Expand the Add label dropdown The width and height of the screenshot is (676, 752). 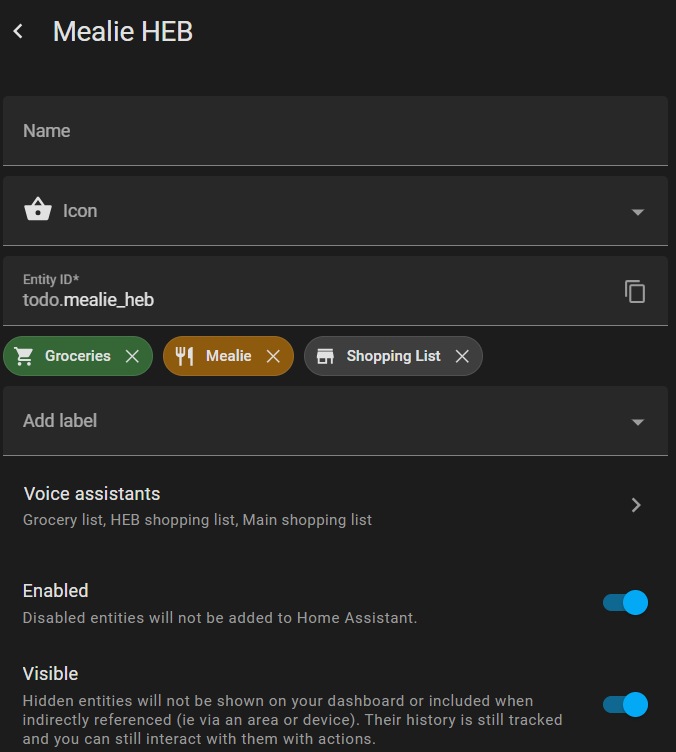(638, 422)
